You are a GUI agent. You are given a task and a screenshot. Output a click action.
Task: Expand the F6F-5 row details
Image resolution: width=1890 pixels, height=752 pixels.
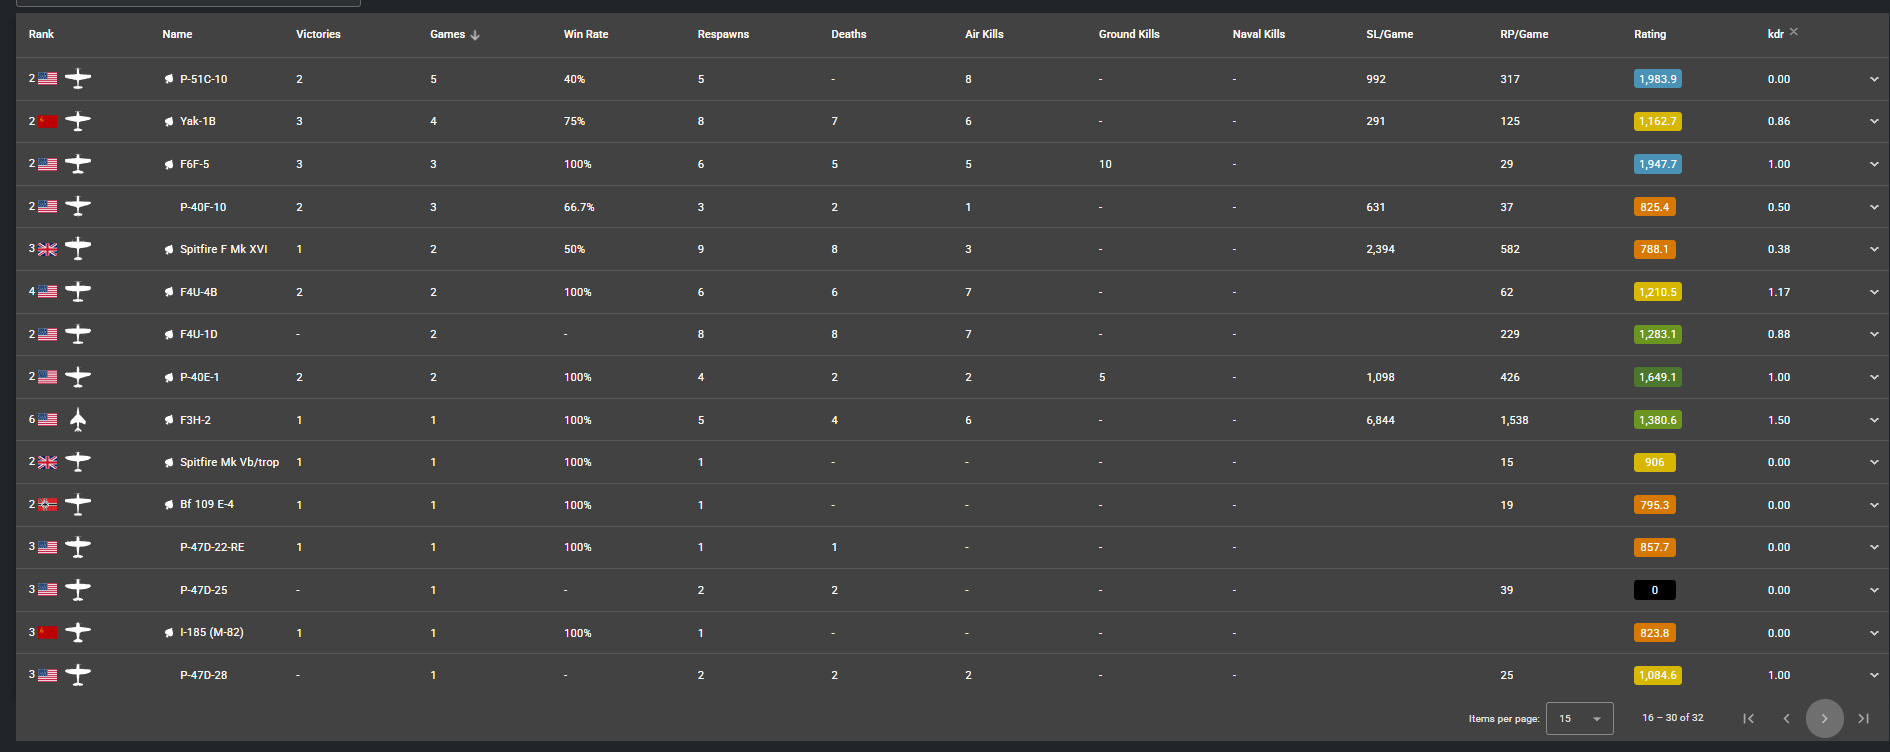1874,164
